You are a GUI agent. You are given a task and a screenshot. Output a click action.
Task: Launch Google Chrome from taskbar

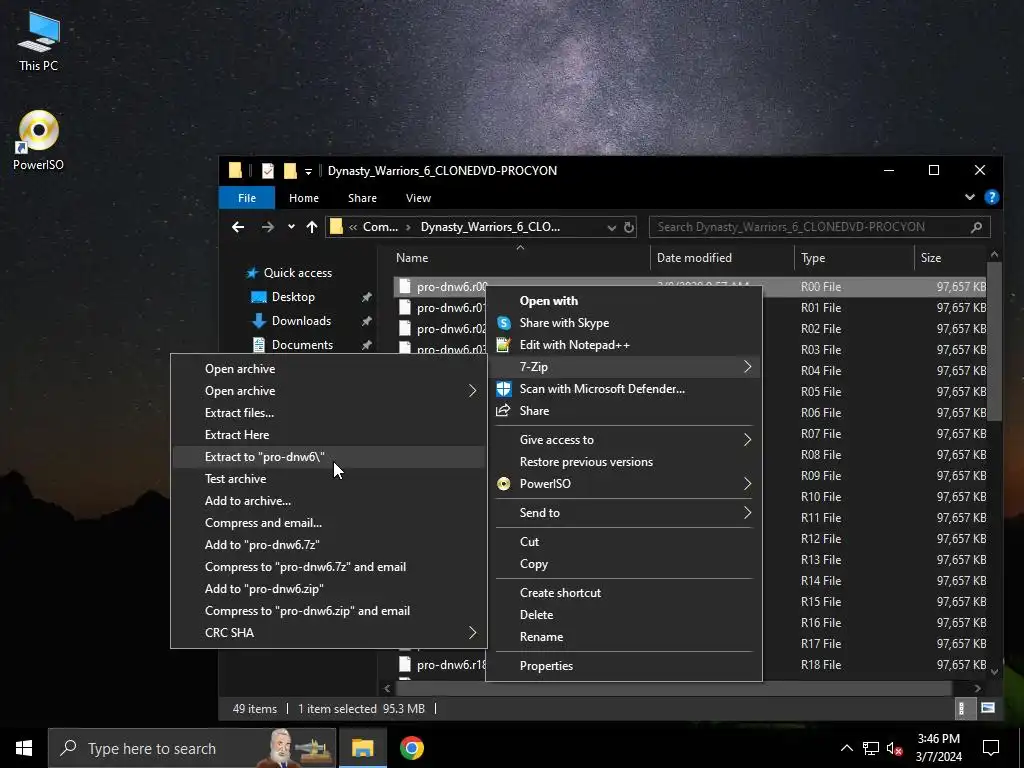tap(411, 748)
